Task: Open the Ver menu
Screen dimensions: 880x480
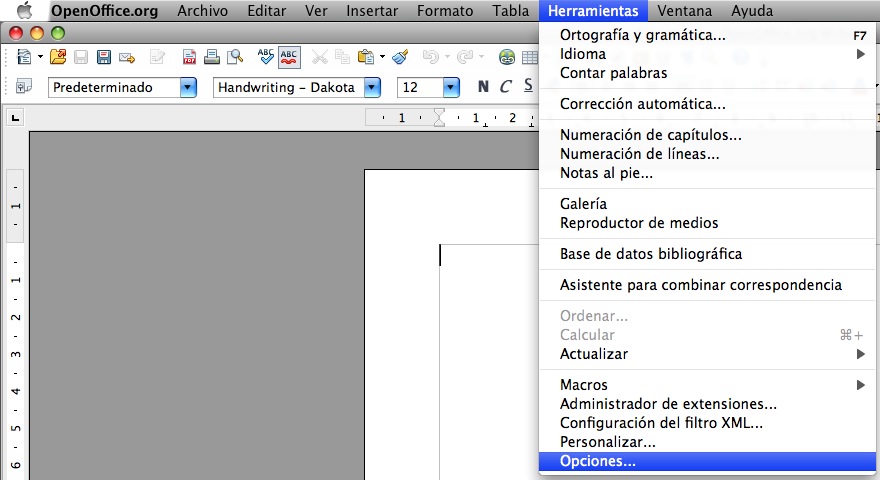Action: pyautogui.click(x=316, y=11)
